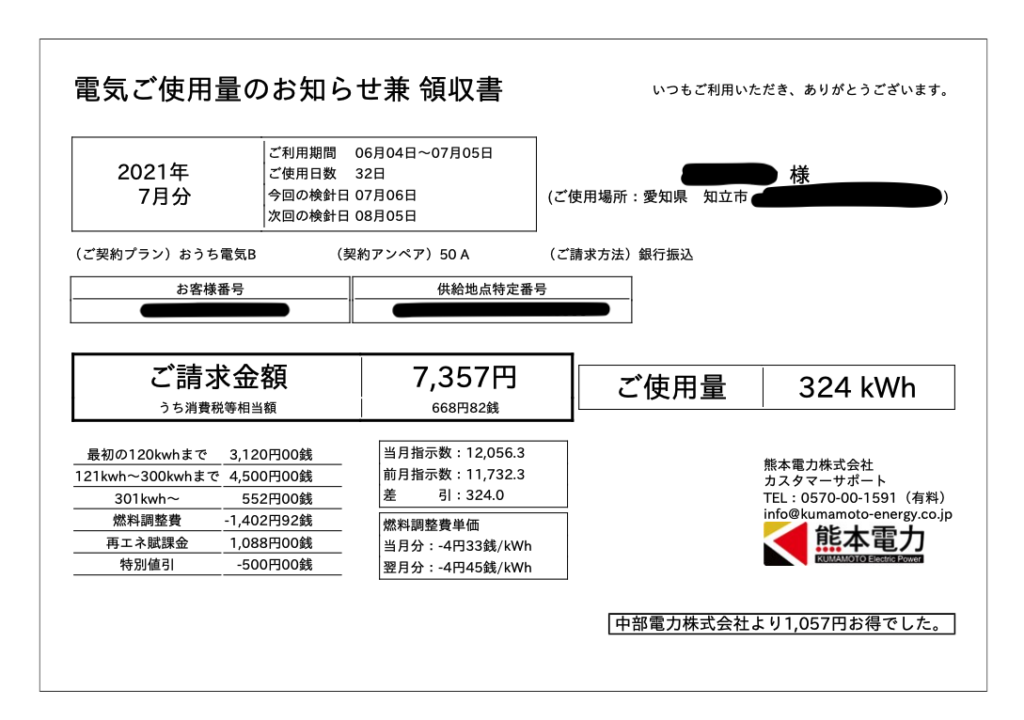Open the info@kumamoto-energy.co.jp email address
Viewport: 1024px width, 720px height.
[x=857, y=514]
